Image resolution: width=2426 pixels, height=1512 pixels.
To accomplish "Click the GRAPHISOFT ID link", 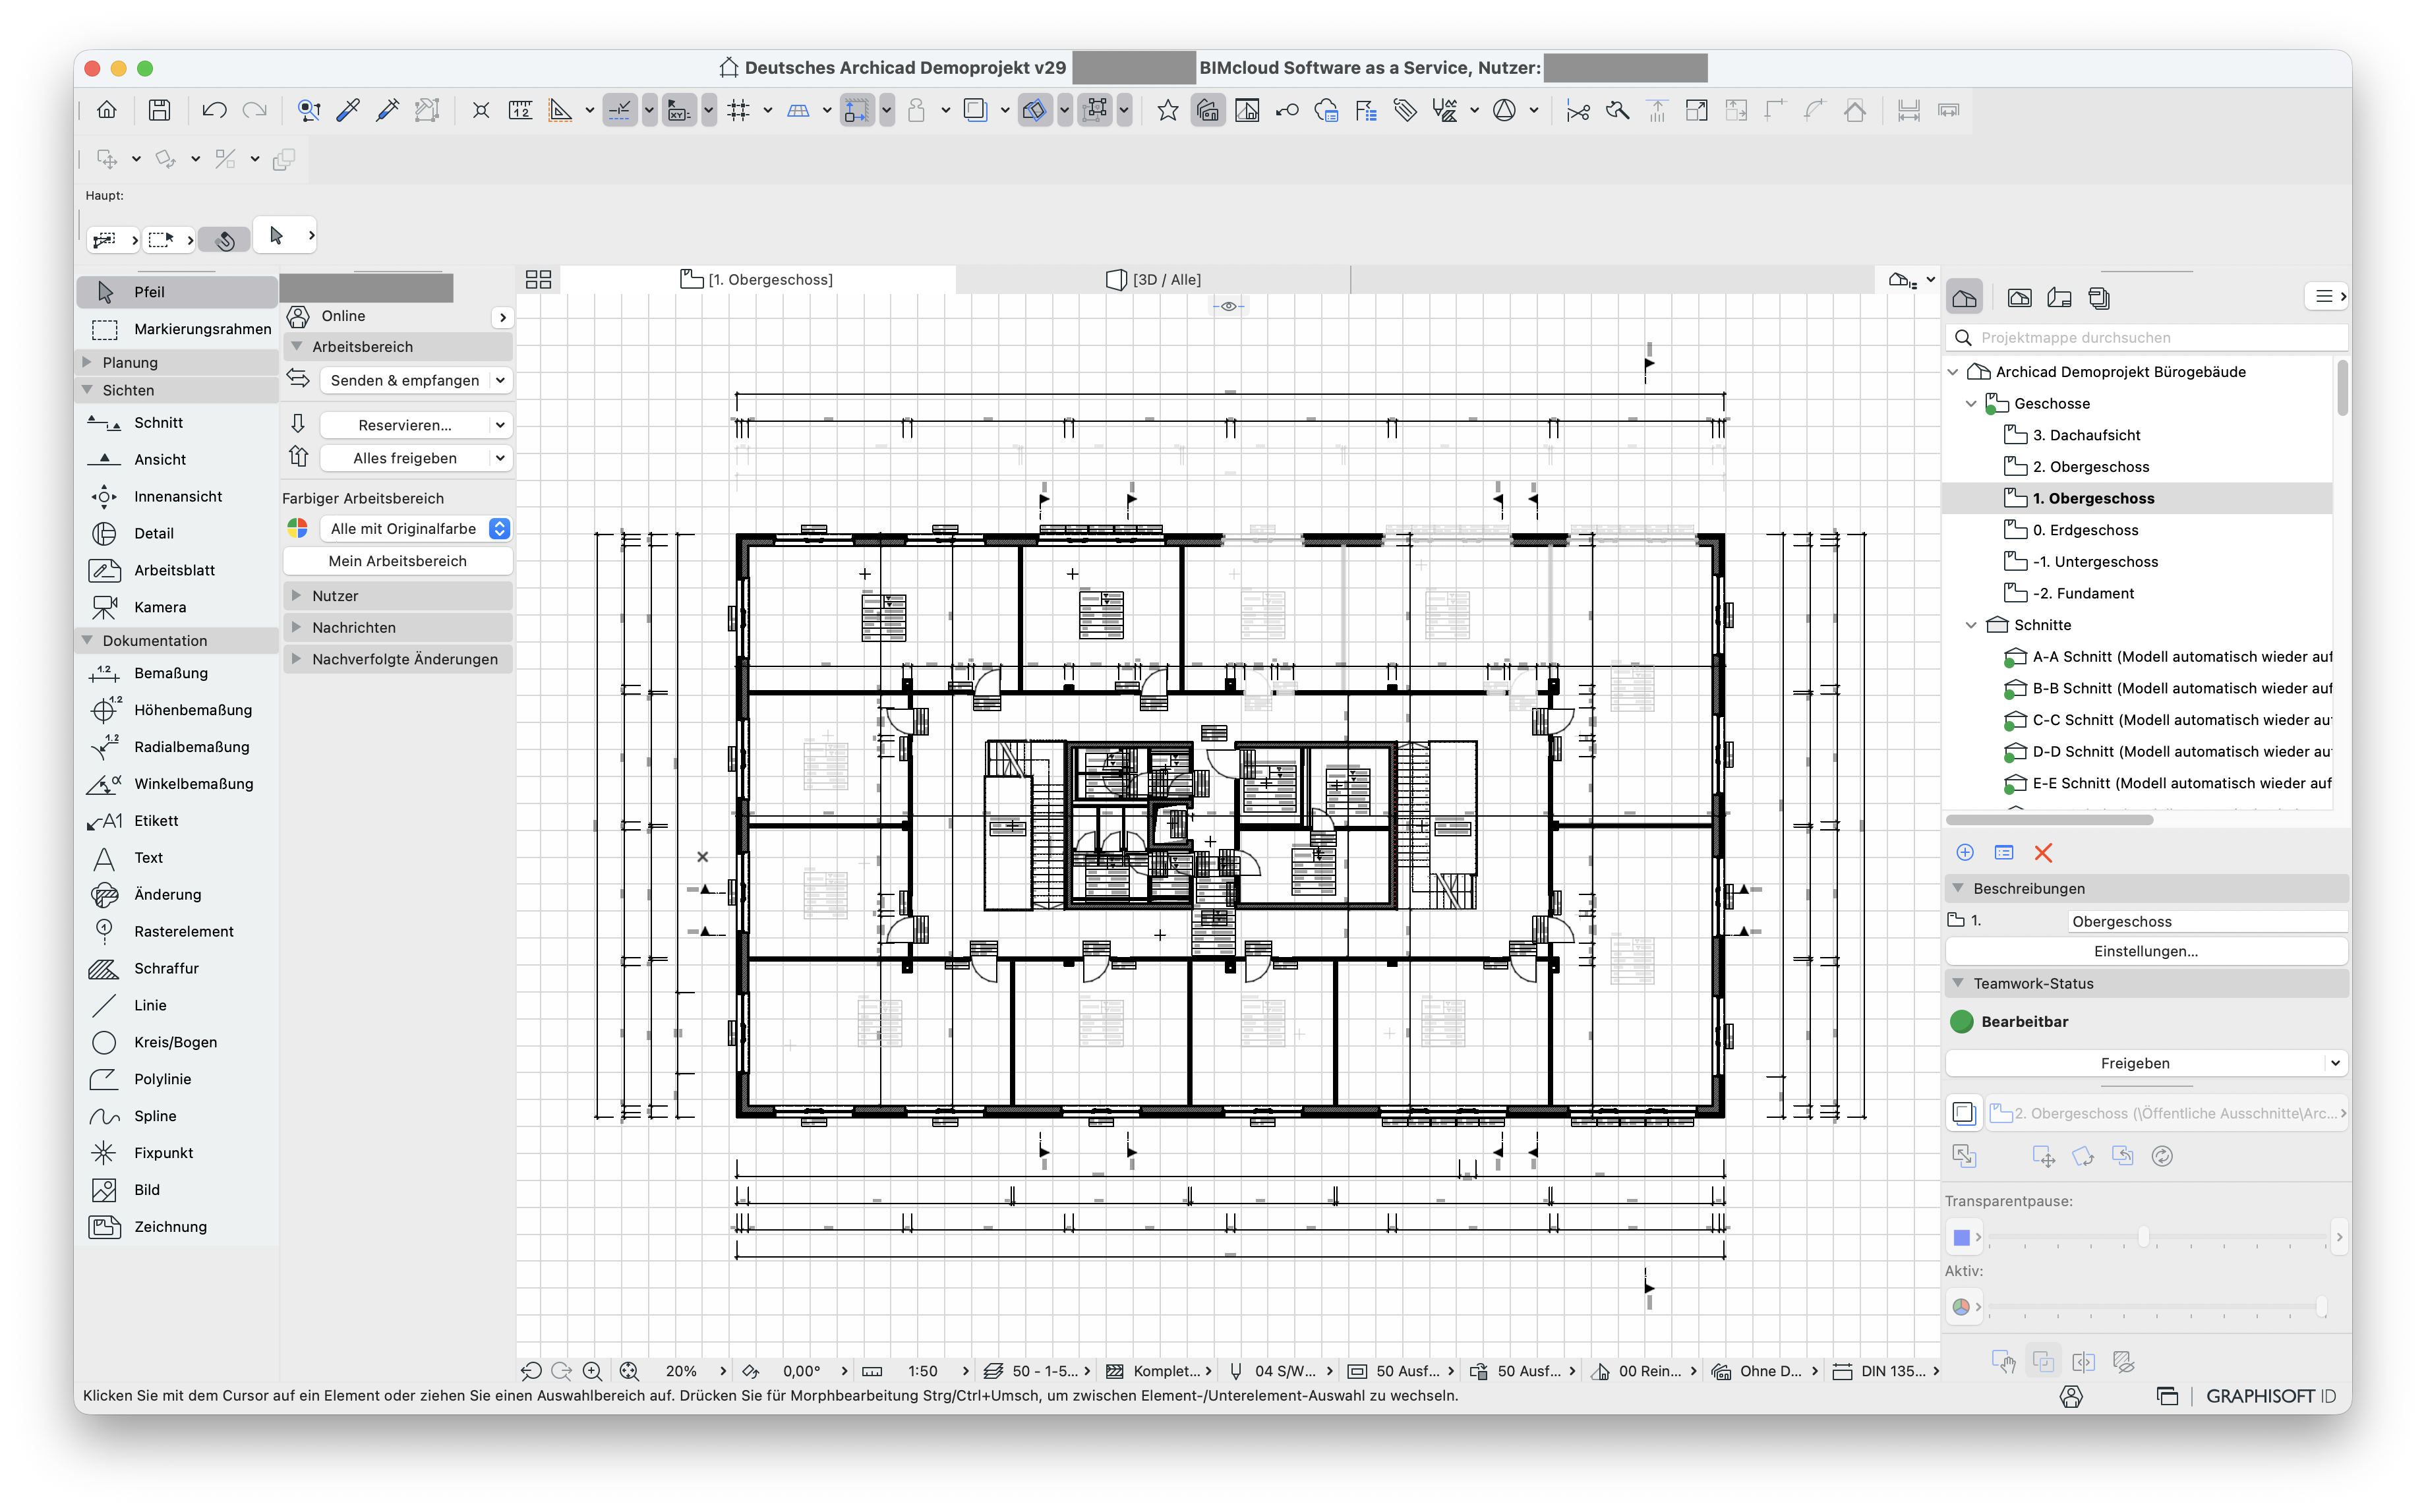I will [2270, 1396].
